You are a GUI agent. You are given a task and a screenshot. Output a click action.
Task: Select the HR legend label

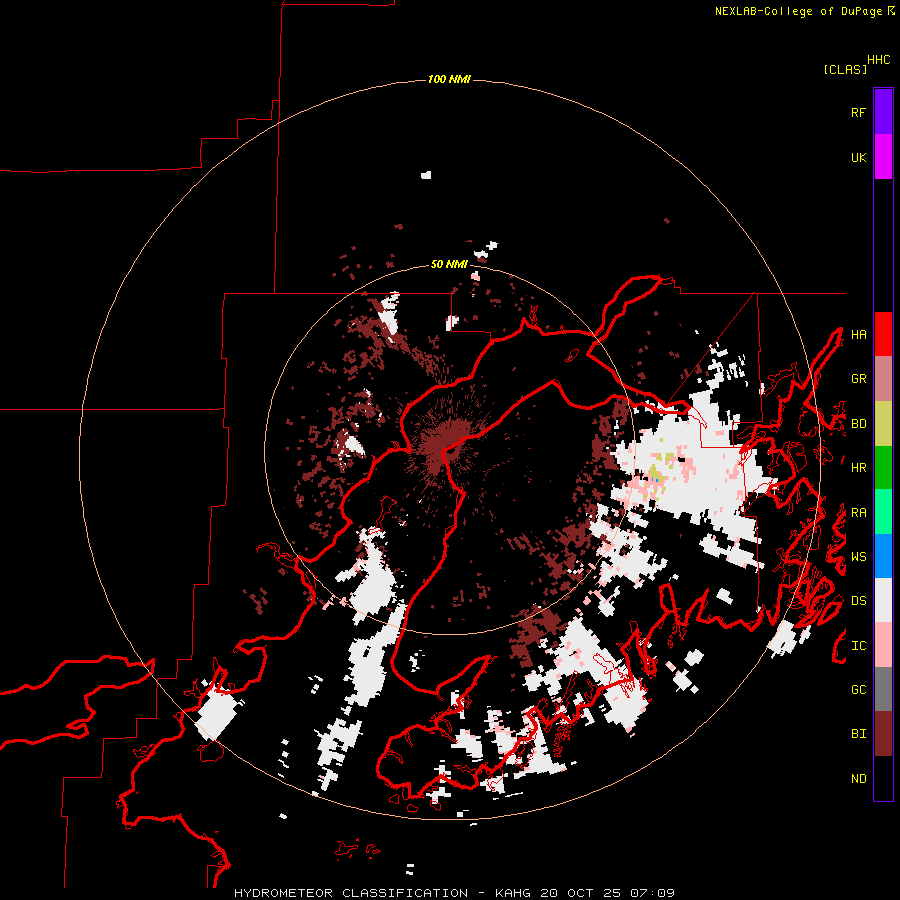858,468
